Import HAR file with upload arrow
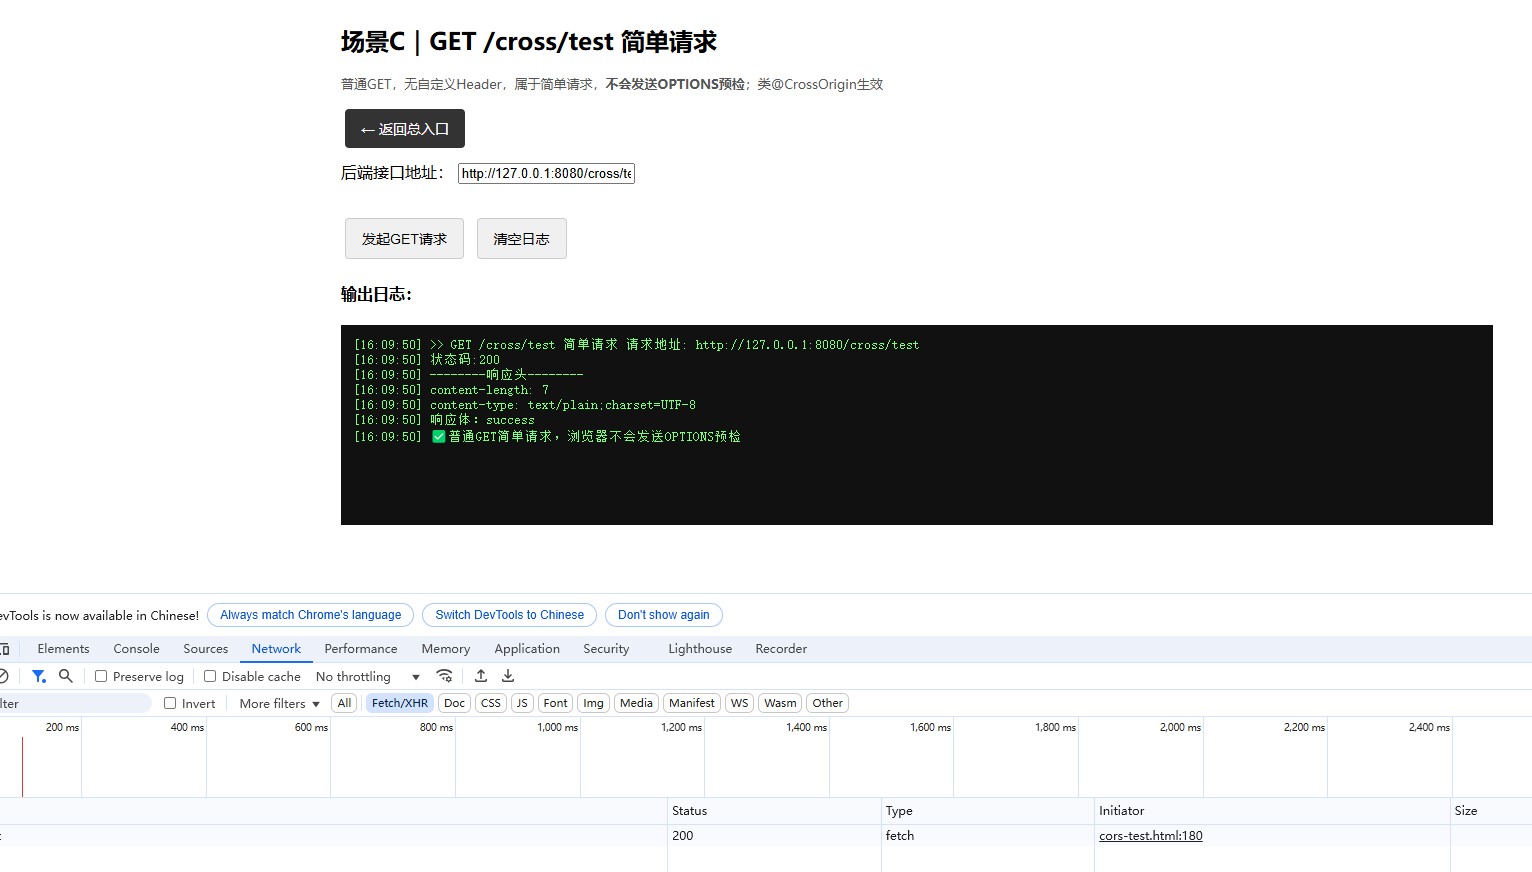 pos(481,676)
